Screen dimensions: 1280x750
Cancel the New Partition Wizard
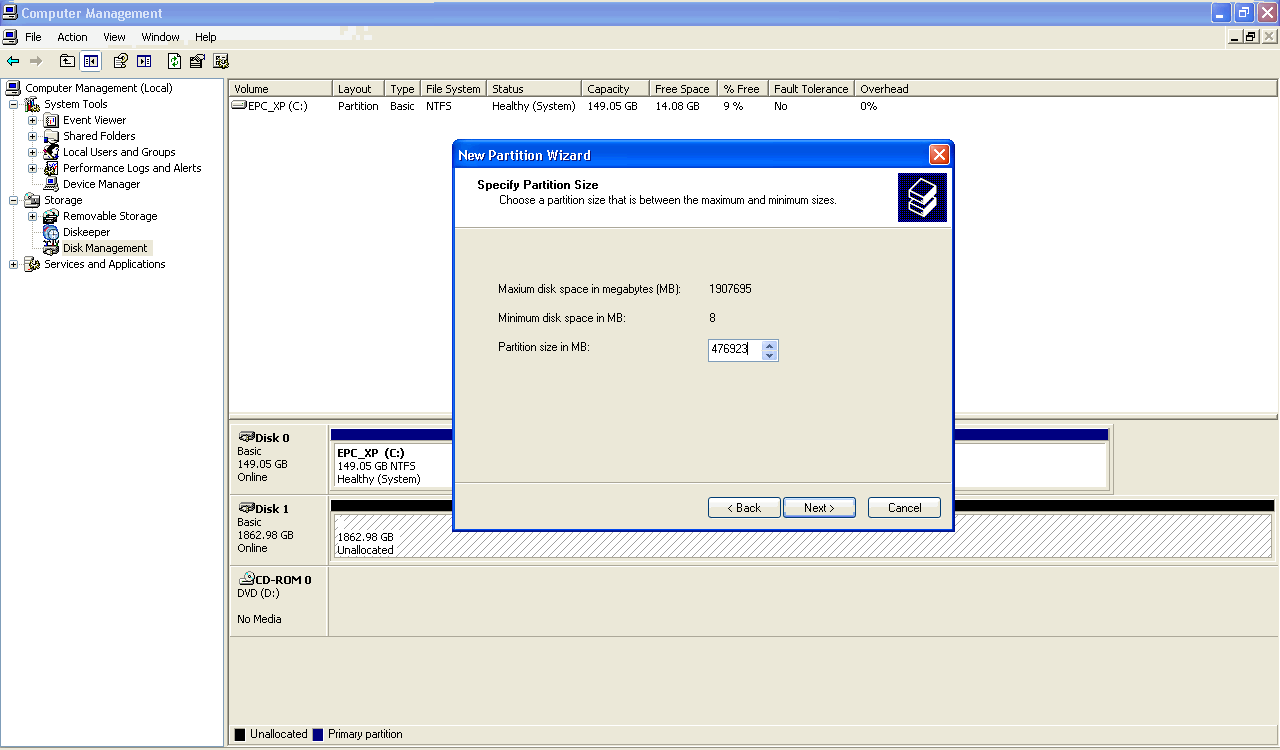904,508
